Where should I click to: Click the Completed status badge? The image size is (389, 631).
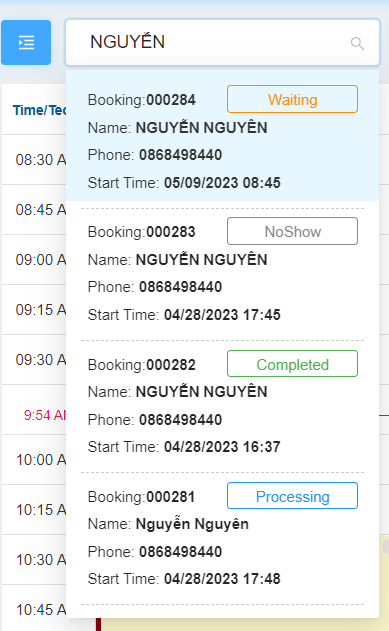click(x=292, y=364)
